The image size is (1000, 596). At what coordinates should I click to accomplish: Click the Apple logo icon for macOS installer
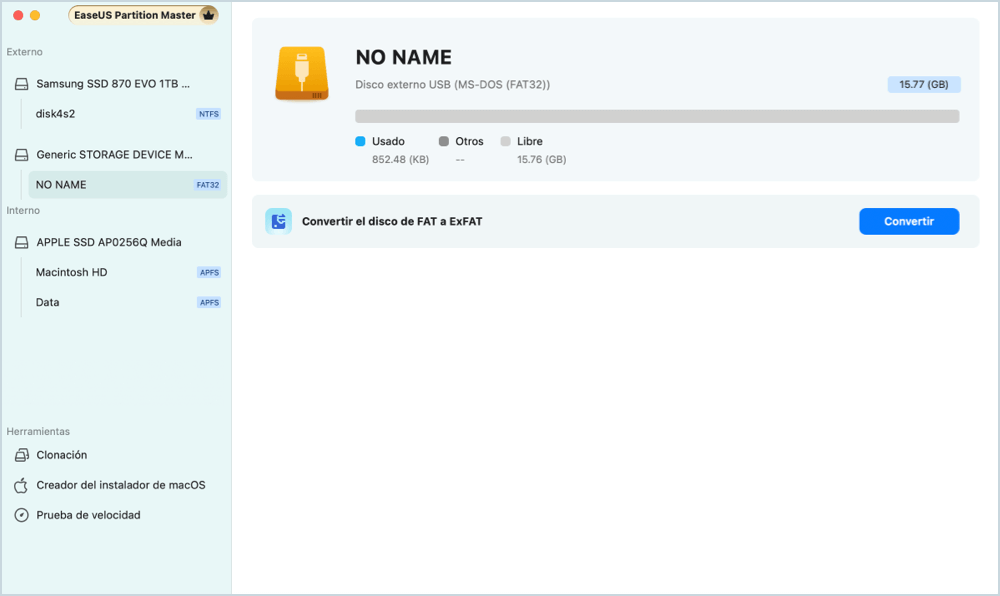(x=21, y=485)
